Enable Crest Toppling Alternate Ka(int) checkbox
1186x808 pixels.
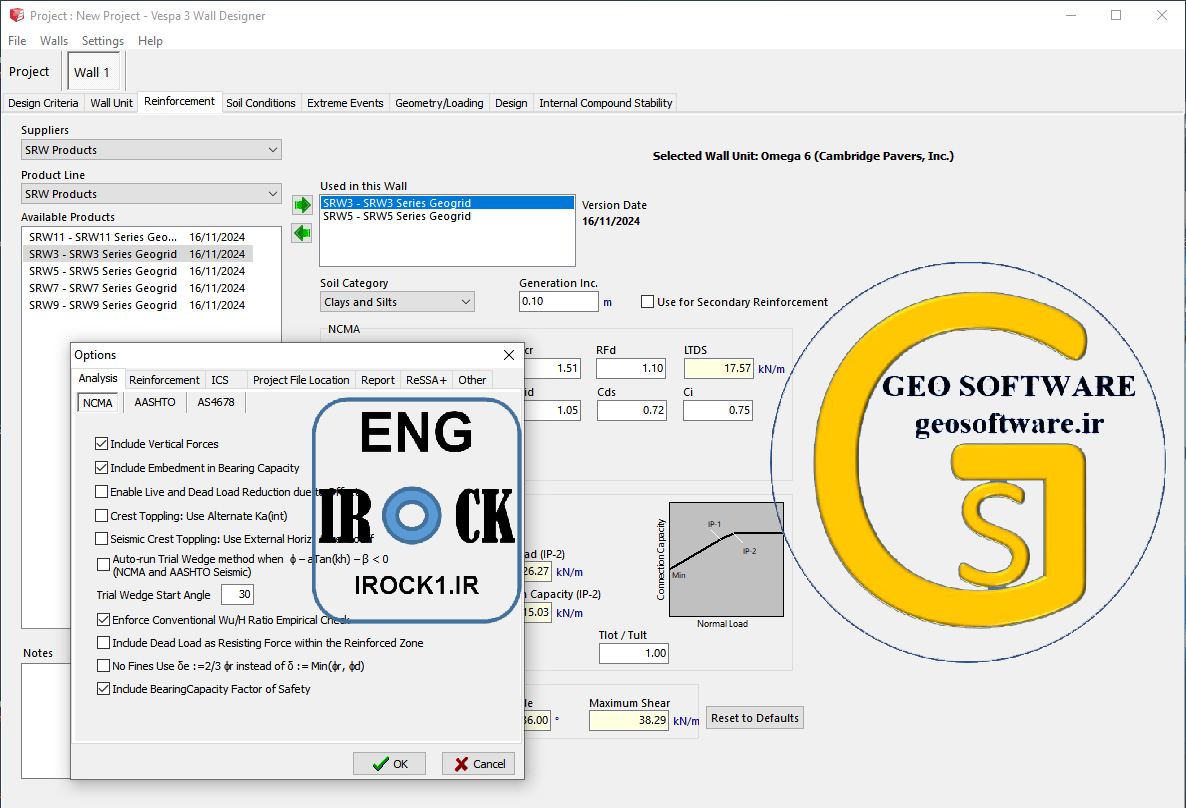pos(101,516)
